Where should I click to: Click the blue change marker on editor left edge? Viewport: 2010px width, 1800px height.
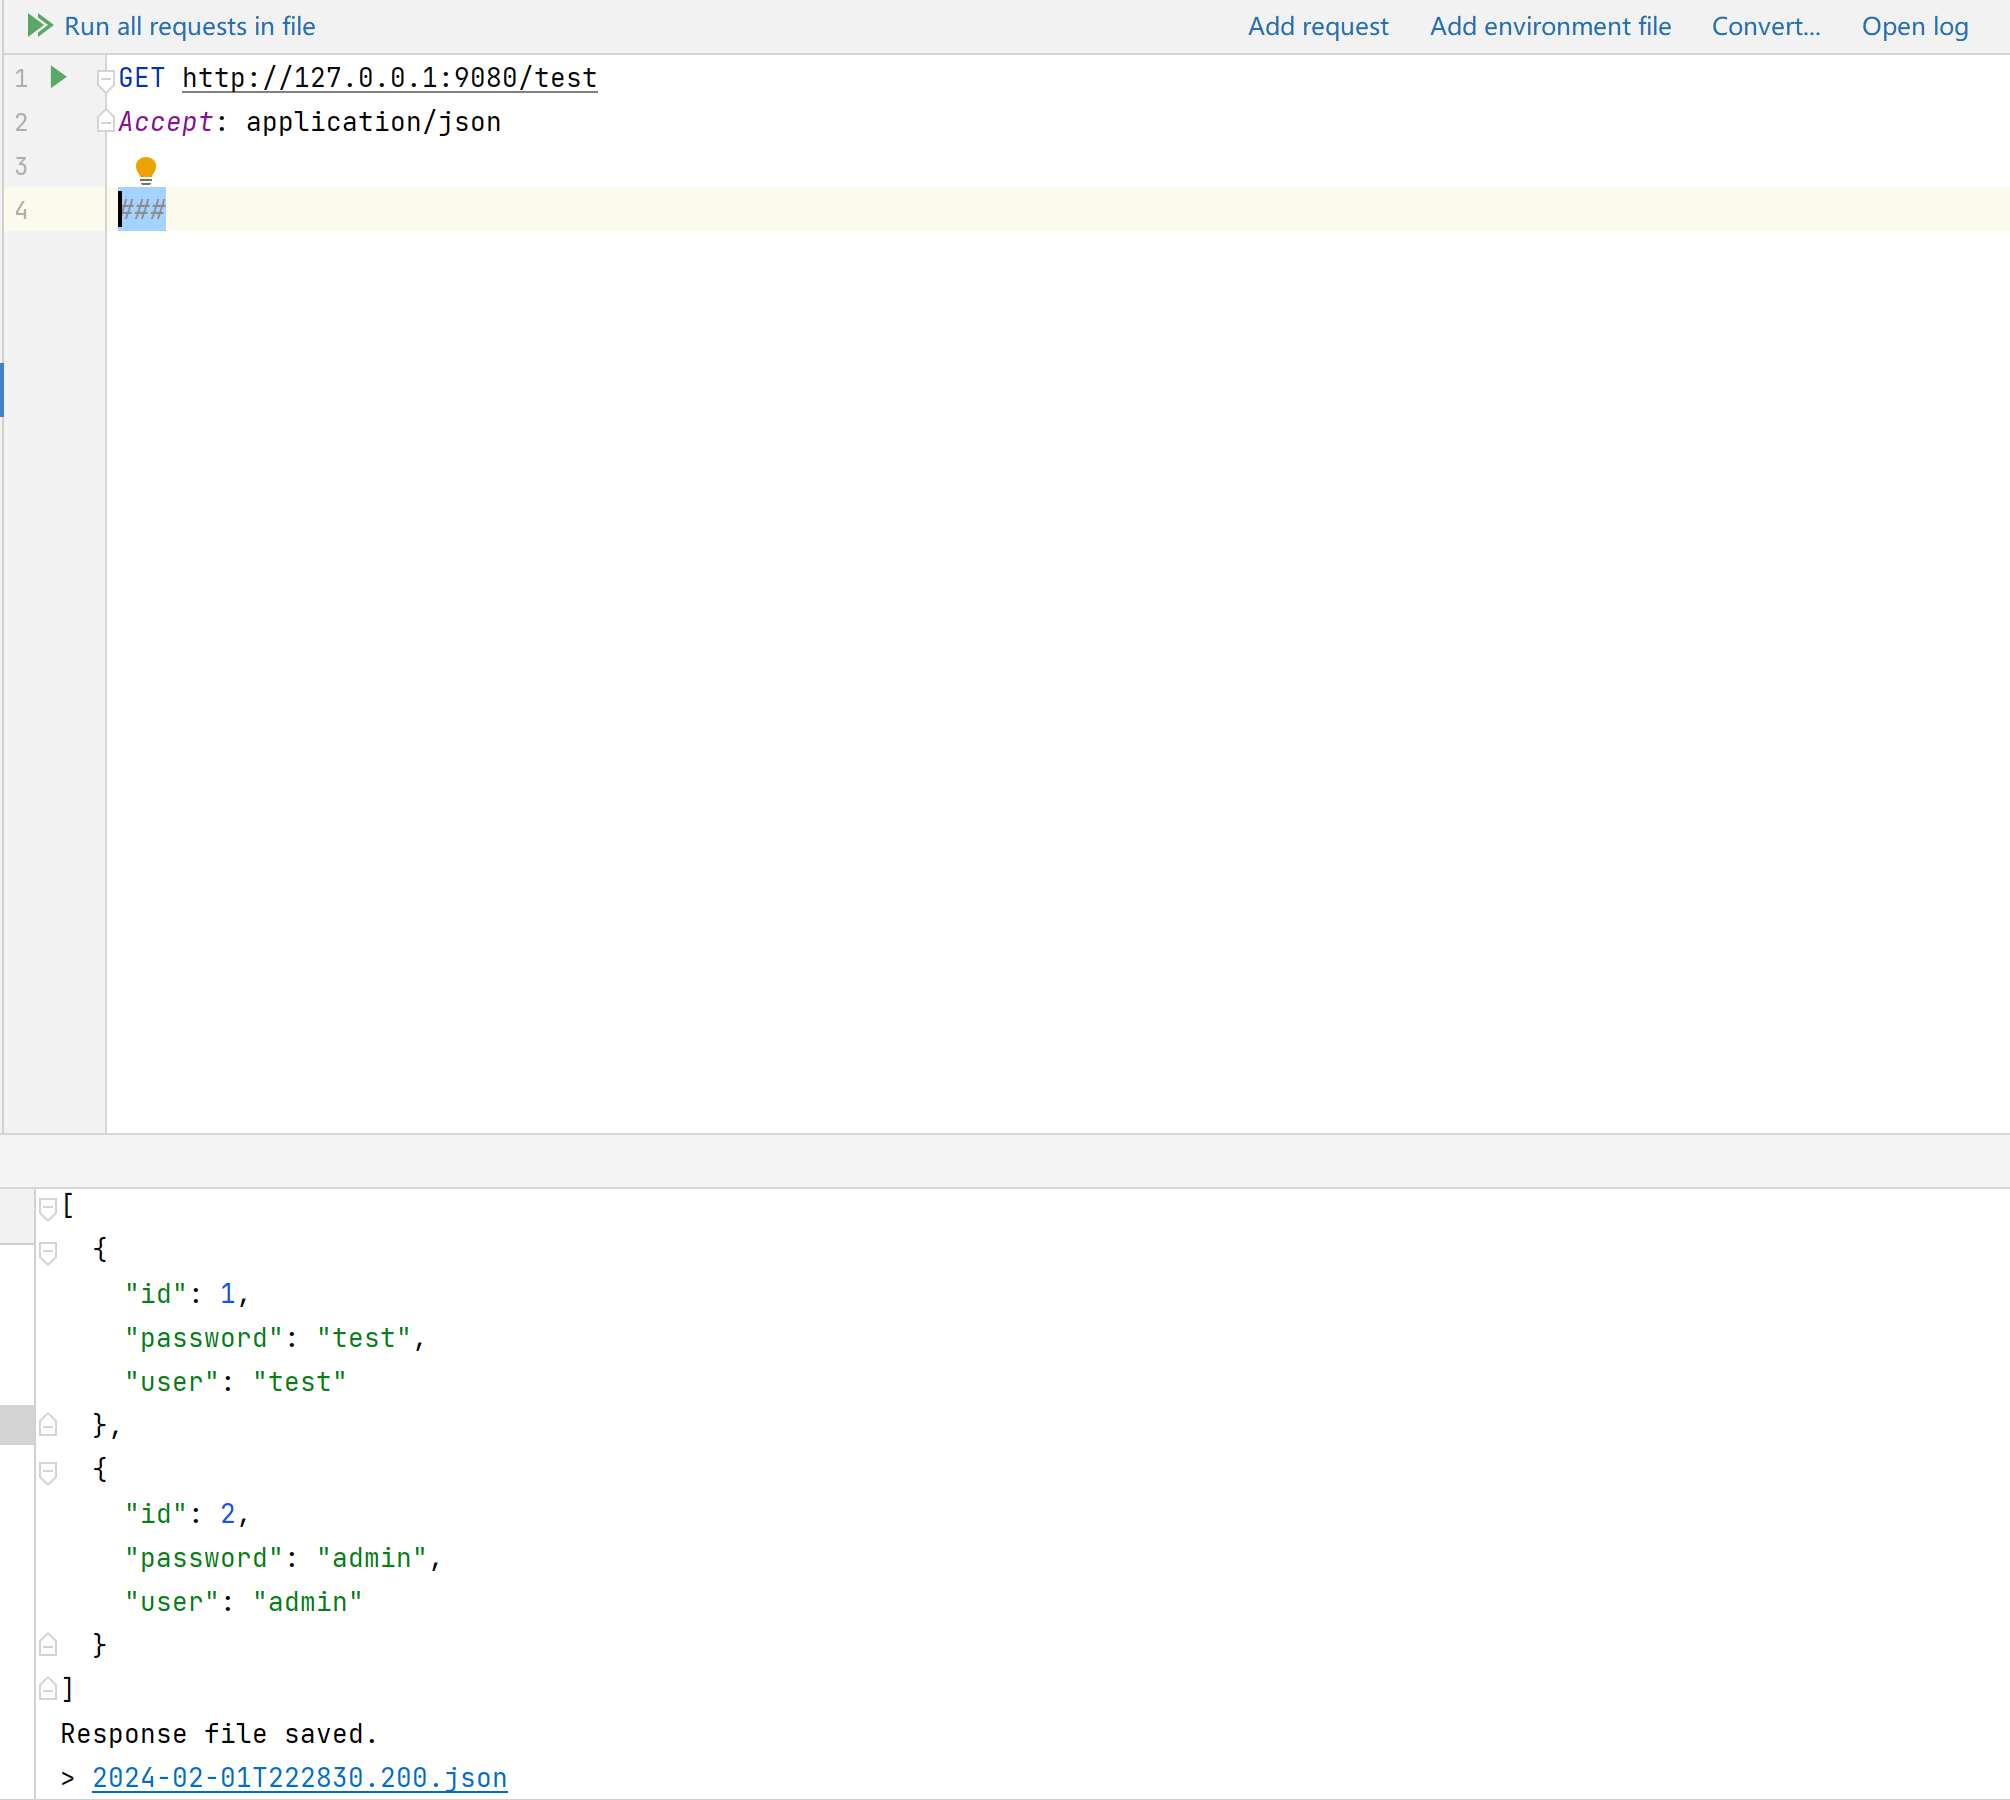pos(2,390)
